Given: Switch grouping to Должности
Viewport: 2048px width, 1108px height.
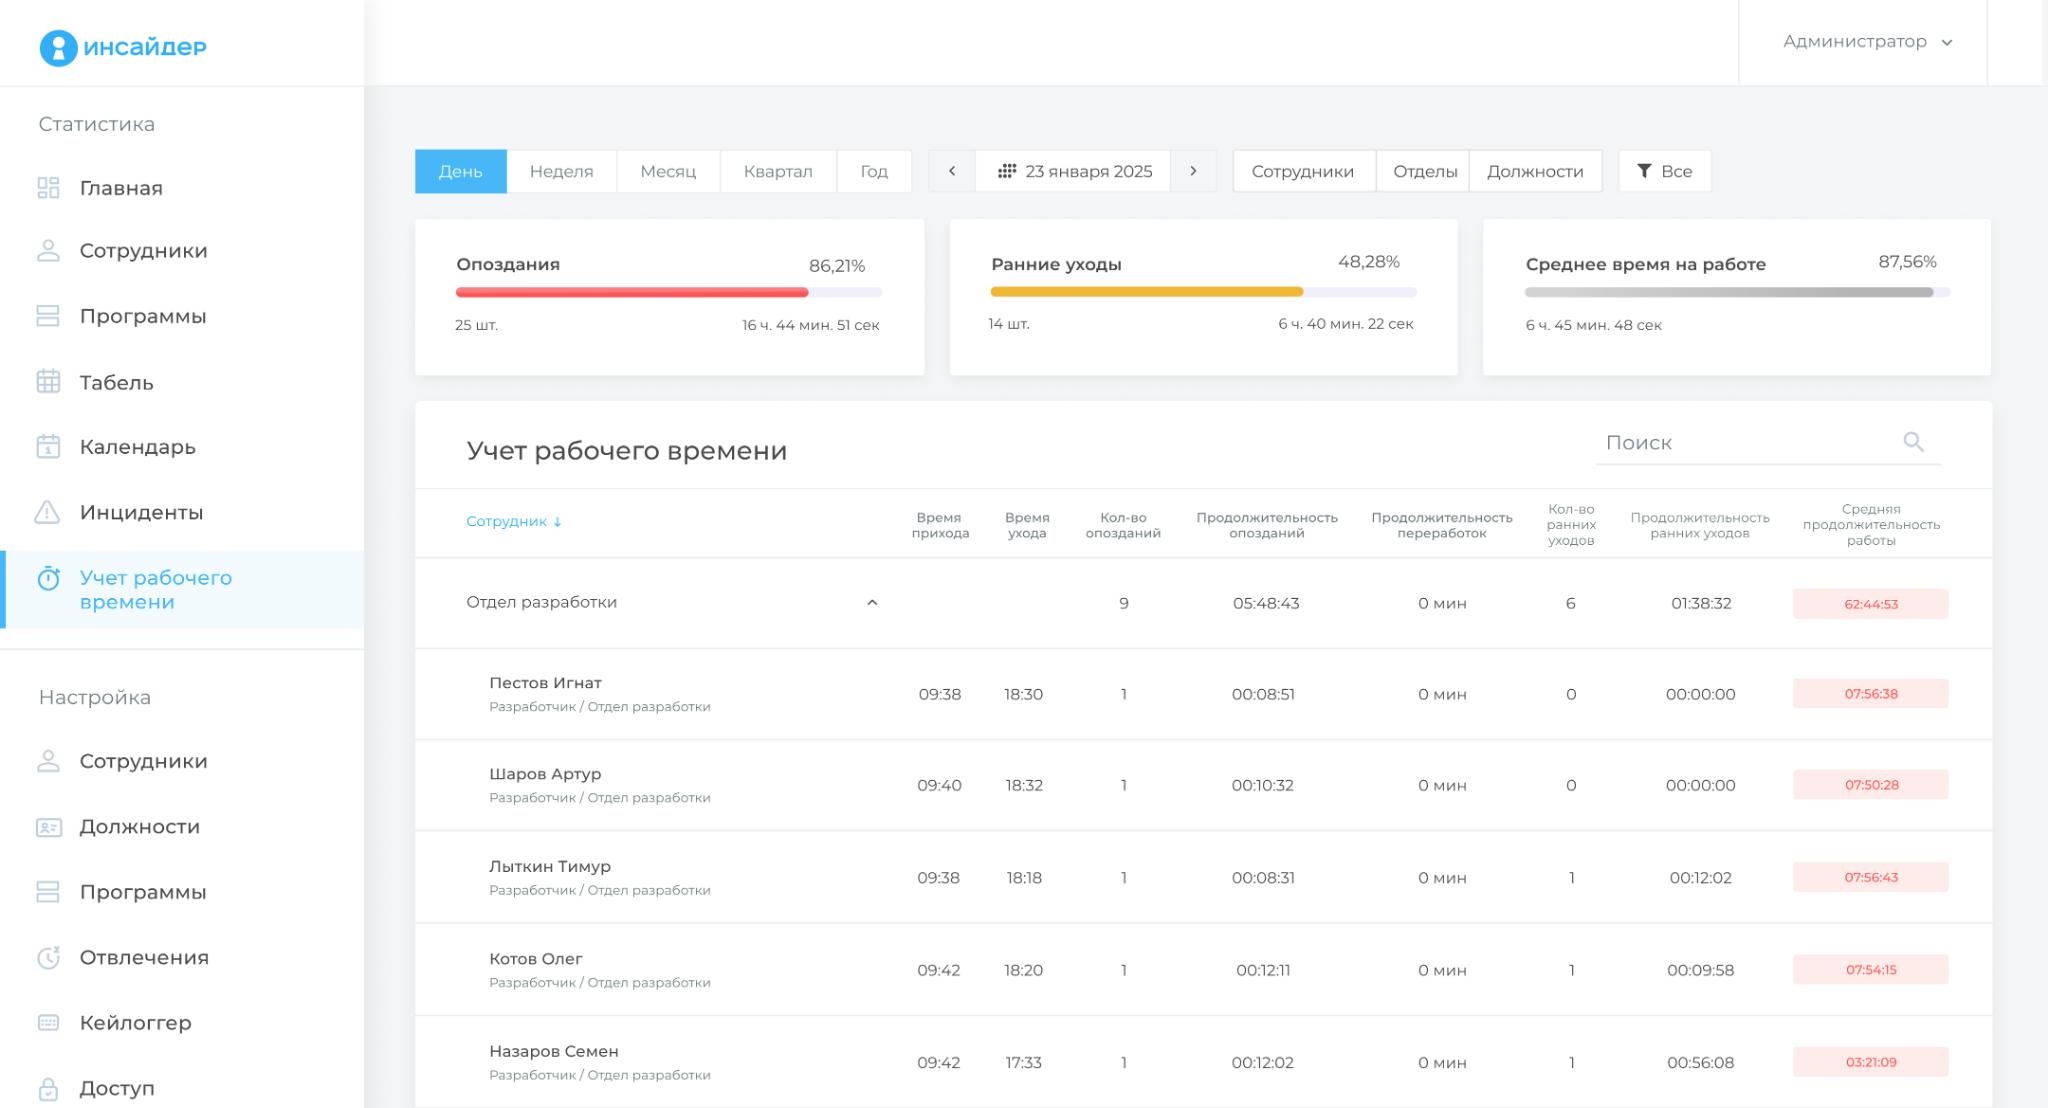Looking at the screenshot, I should coord(1534,171).
